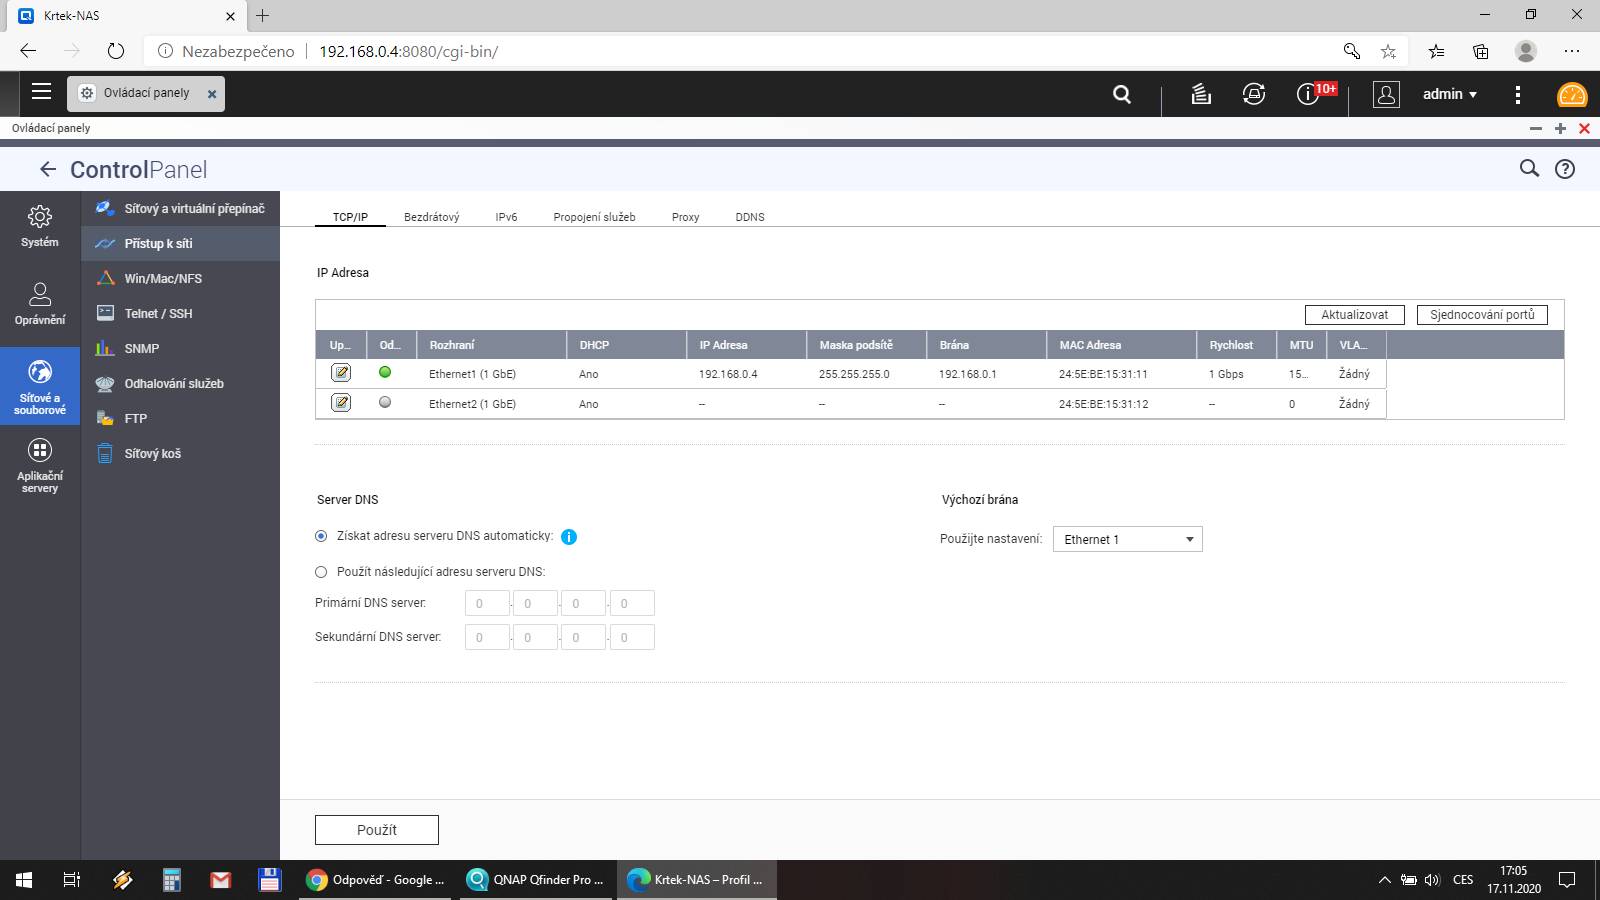Search within the Control Panel

tap(1529, 168)
